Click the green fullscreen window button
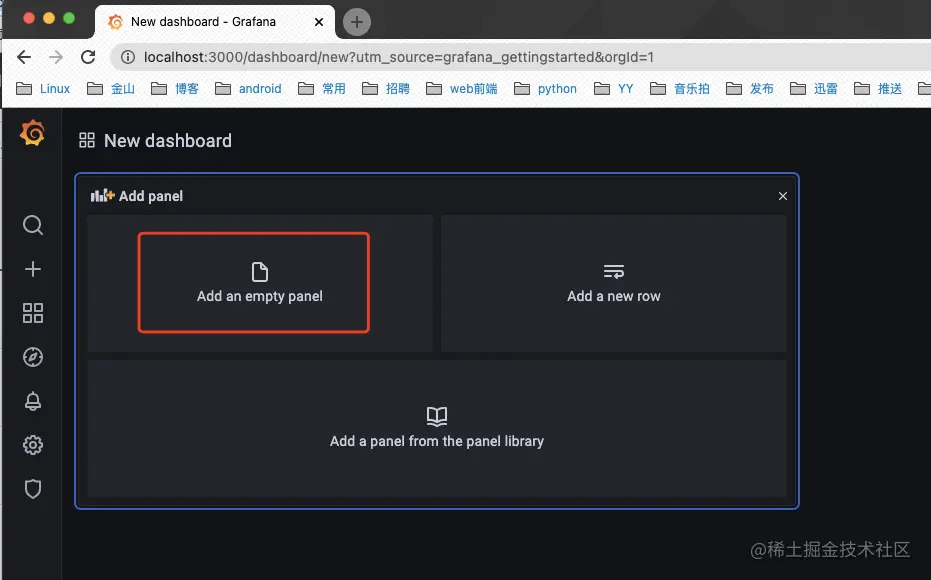 click(69, 18)
